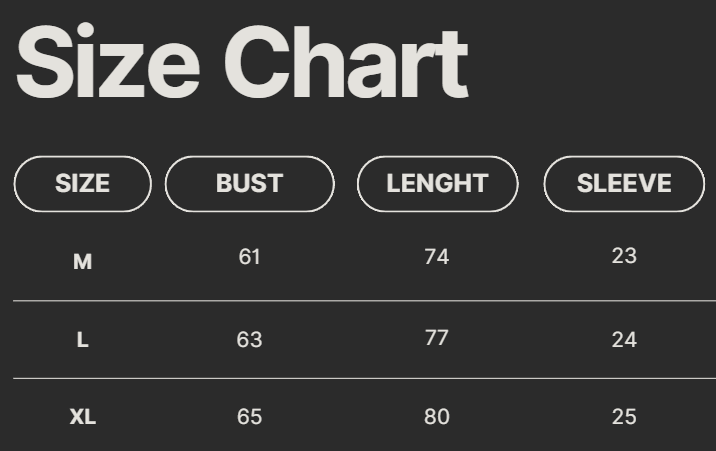The height and width of the screenshot is (451, 716).
Task: Click sleeve value 24 for size L
Action: (x=624, y=340)
